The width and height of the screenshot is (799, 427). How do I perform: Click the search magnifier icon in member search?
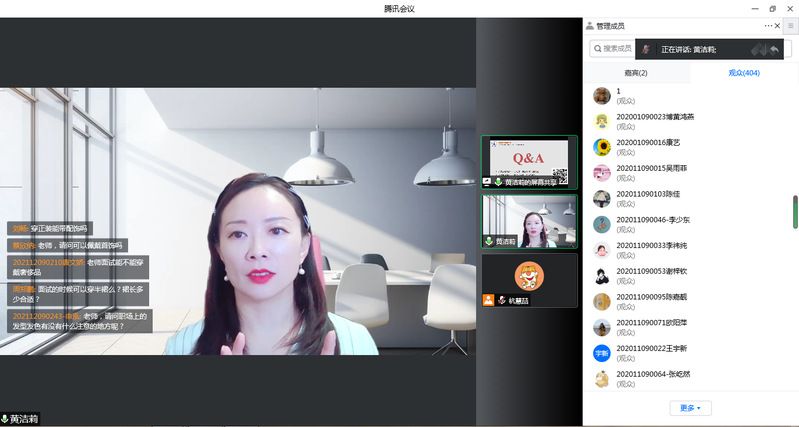tap(597, 48)
